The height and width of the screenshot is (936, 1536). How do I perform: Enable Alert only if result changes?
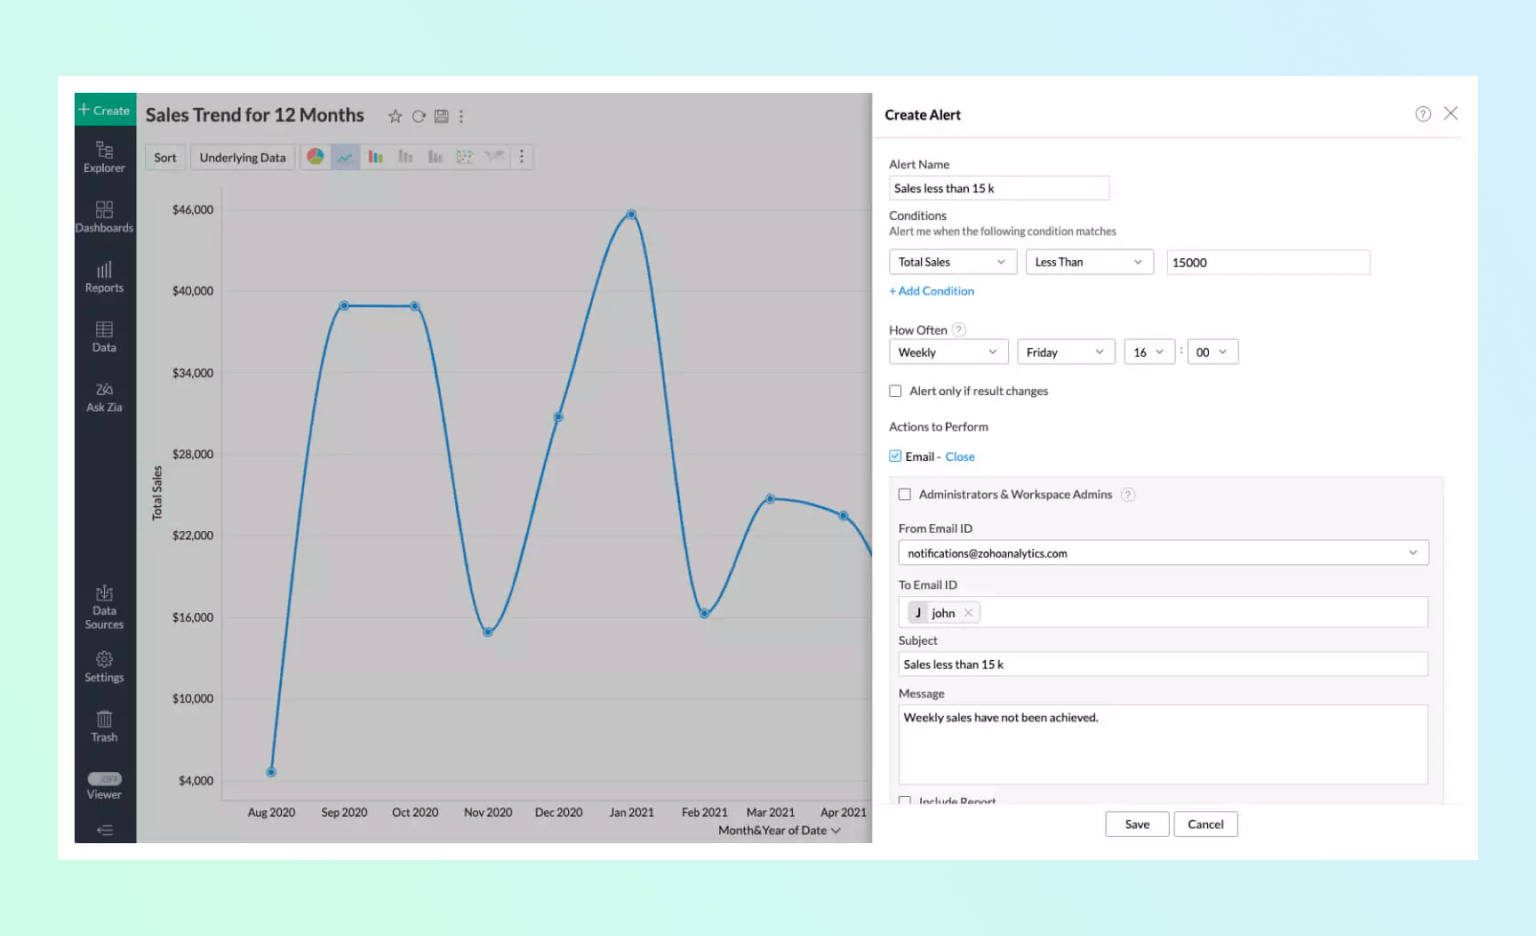895,391
